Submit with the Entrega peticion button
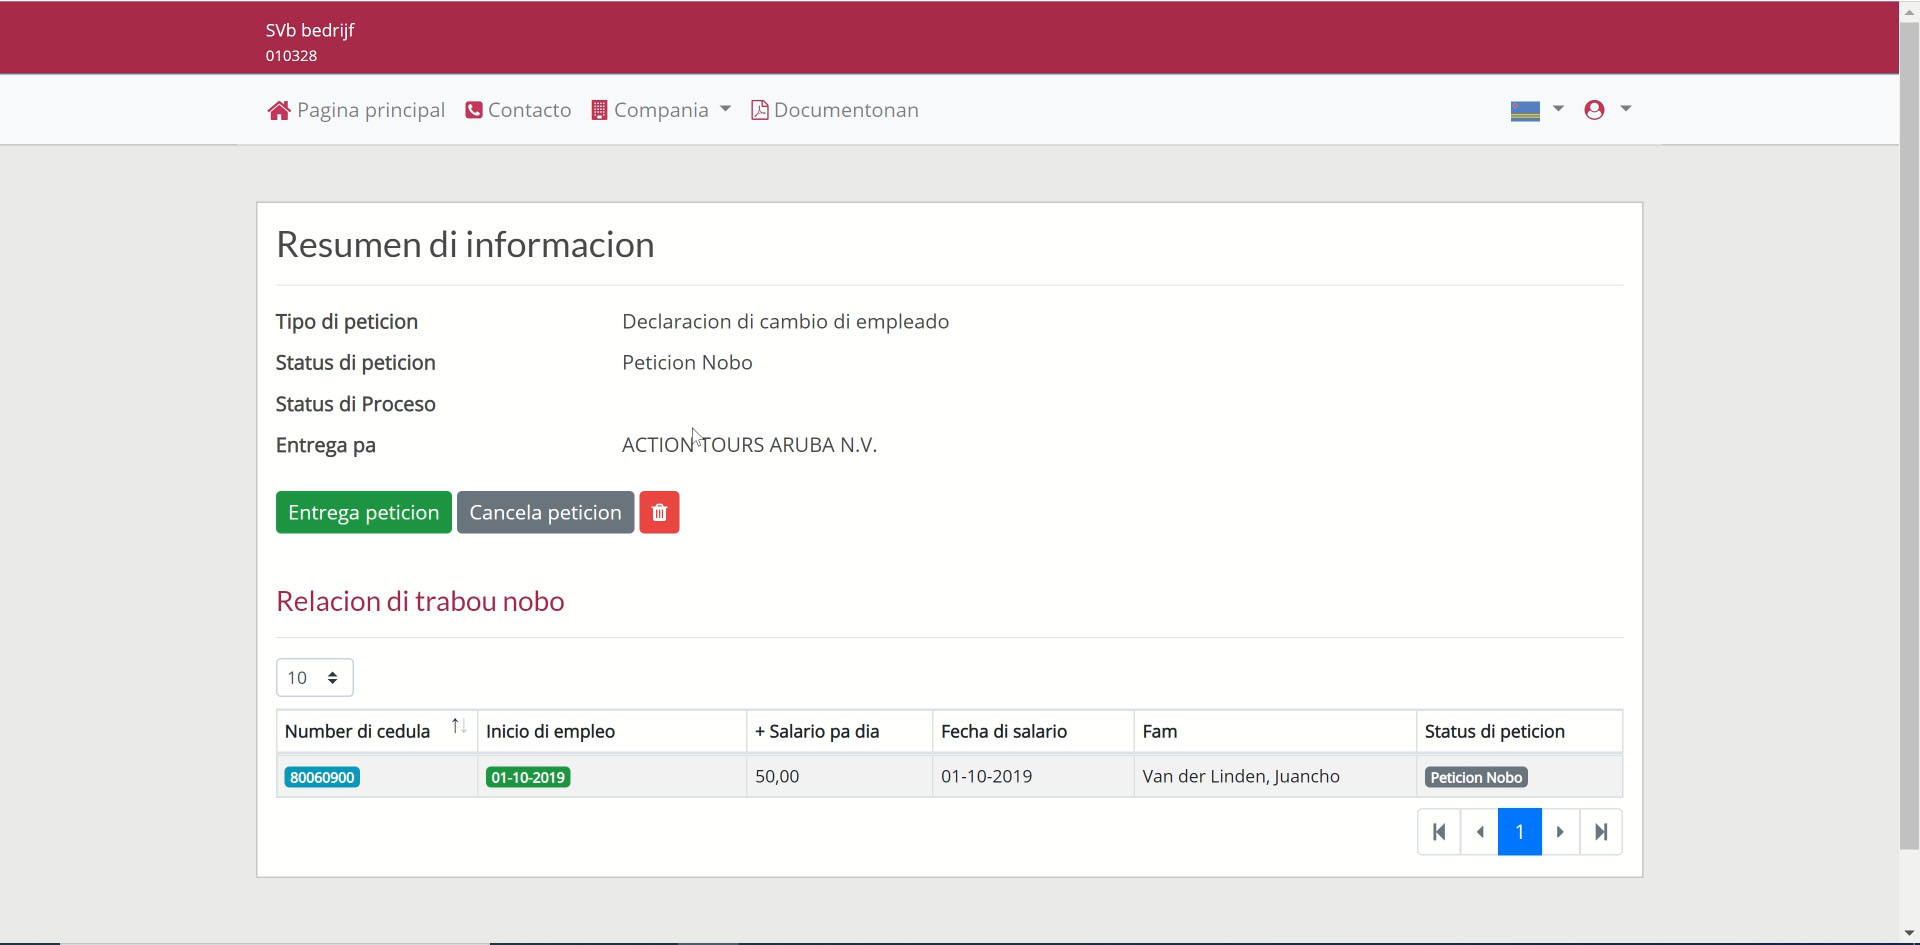Screen dimensions: 1920x945 point(363,512)
